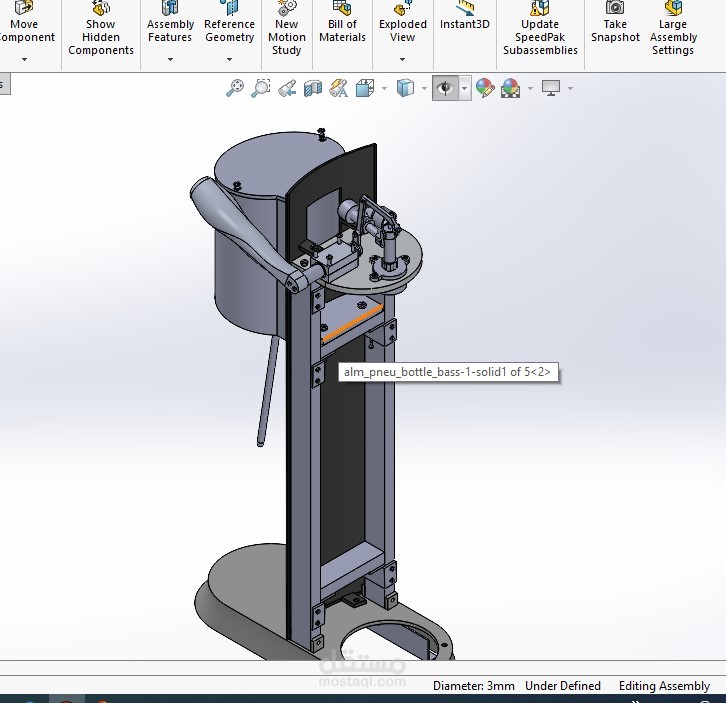Click Zoom to Fit icon
Image resolution: width=726 pixels, height=703 pixels.
pos(235,88)
